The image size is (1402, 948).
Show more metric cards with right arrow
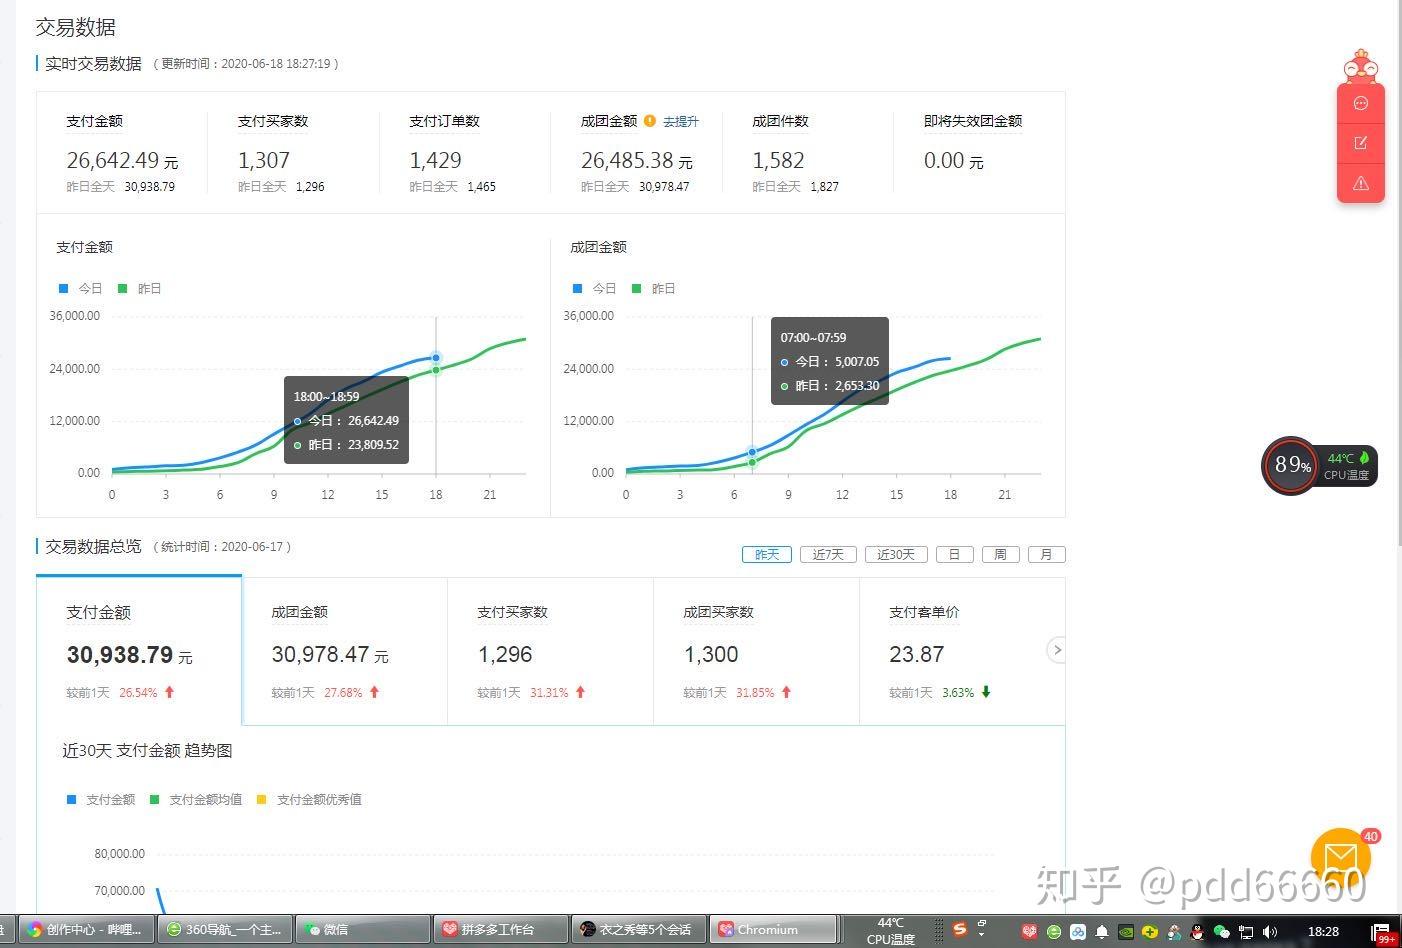(1056, 650)
